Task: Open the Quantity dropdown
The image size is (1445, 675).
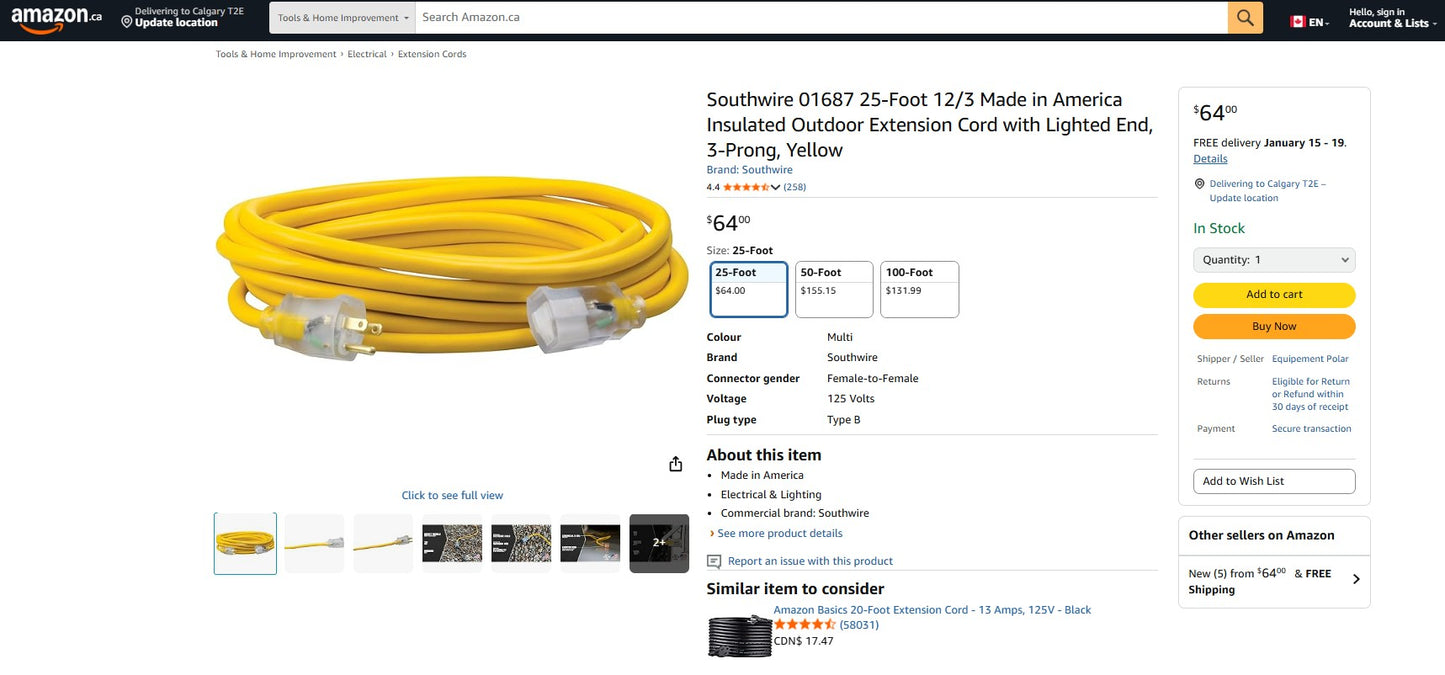Action: coord(1273,259)
